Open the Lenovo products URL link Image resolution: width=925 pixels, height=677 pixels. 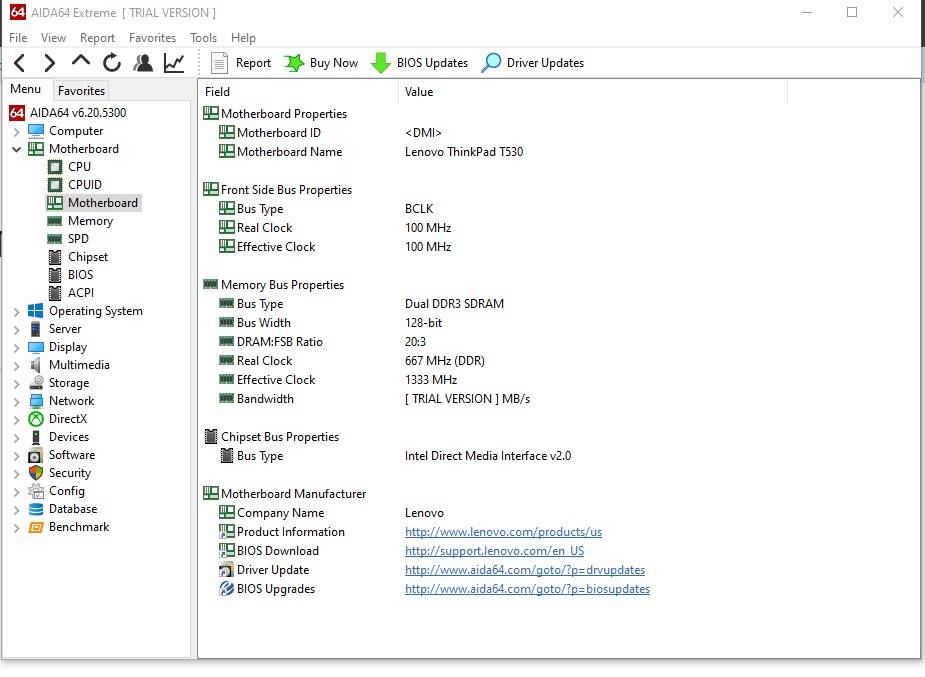[503, 532]
